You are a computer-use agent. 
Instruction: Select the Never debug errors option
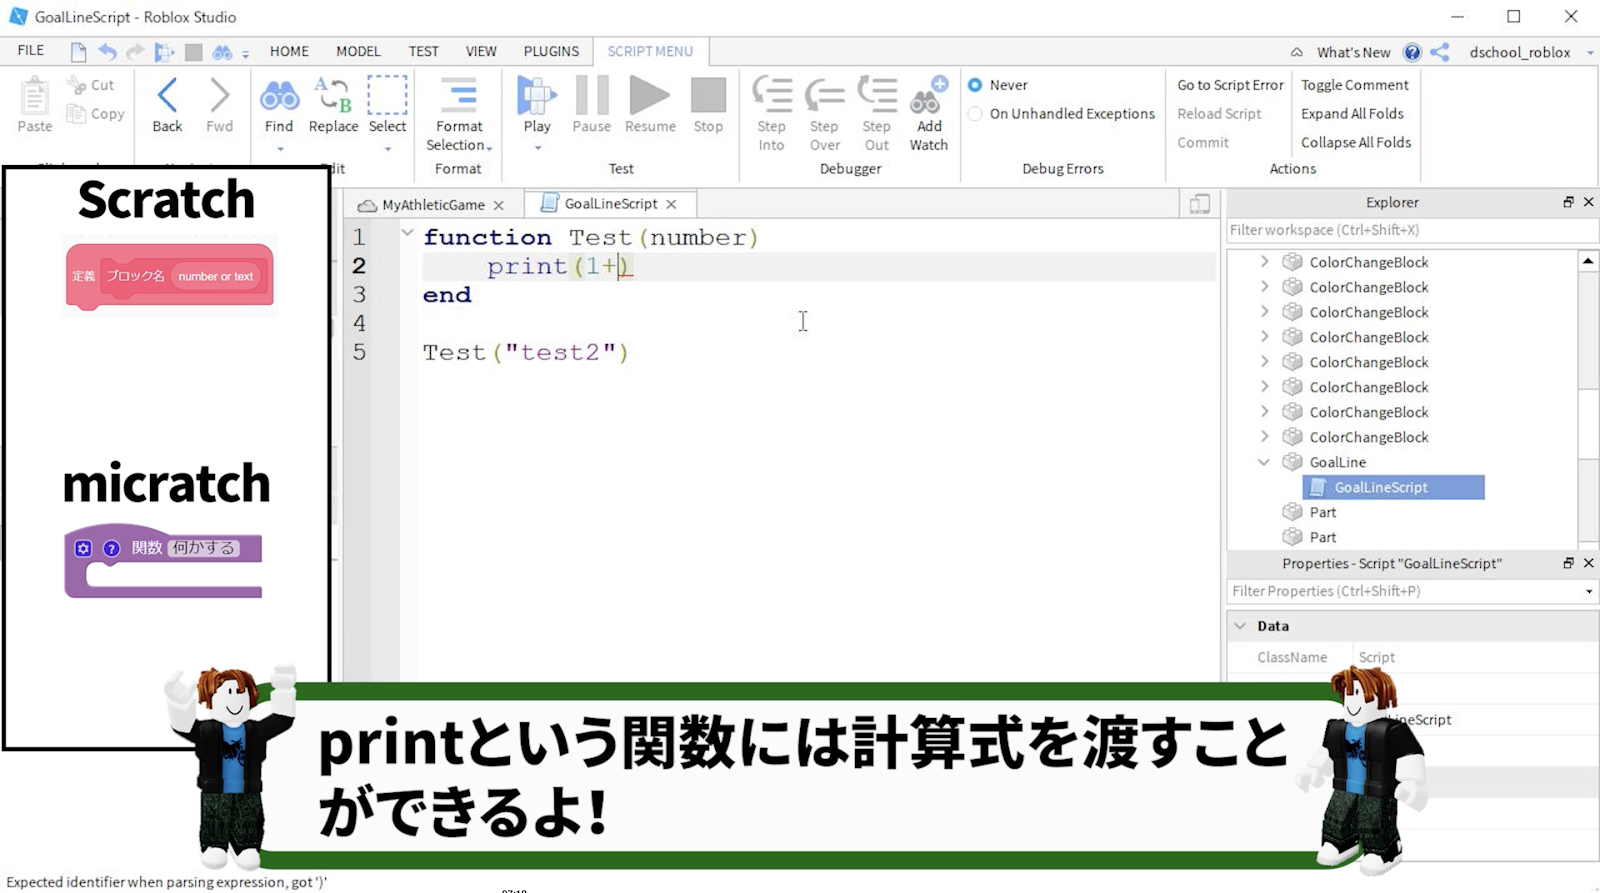coord(975,85)
